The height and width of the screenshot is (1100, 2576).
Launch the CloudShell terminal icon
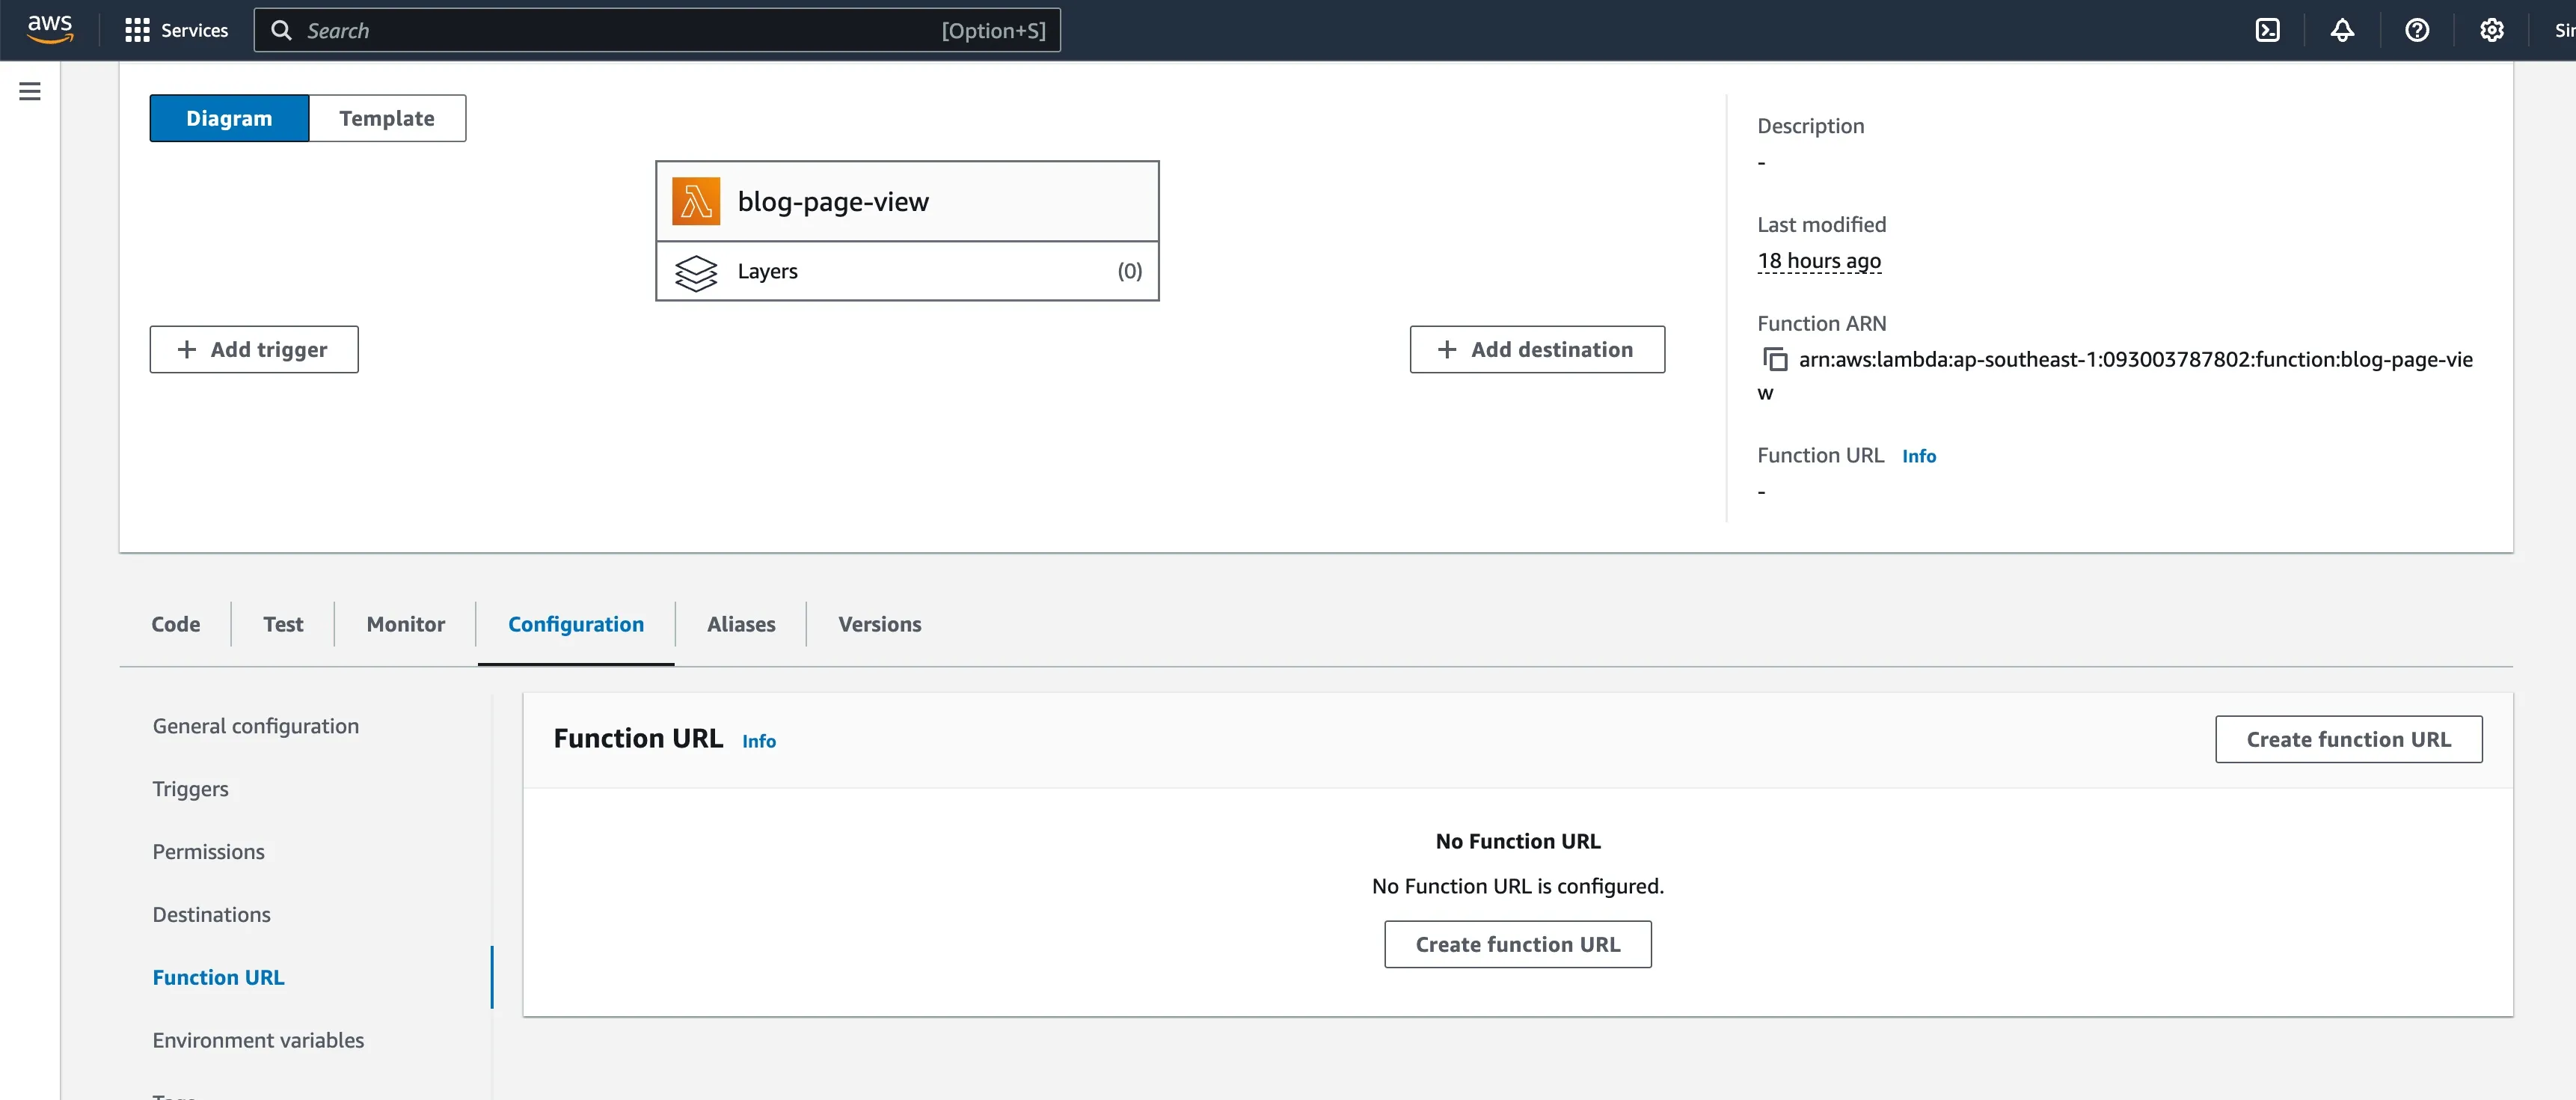[2267, 30]
